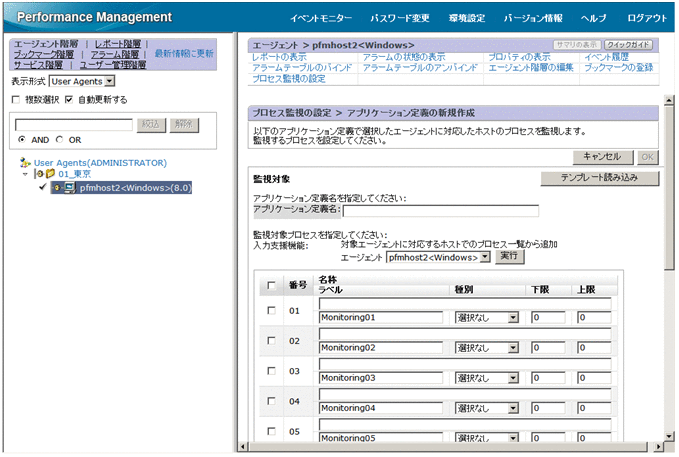Click the checkmark beside pfmhost2 agent
The height and width of the screenshot is (457, 679).
43,187
